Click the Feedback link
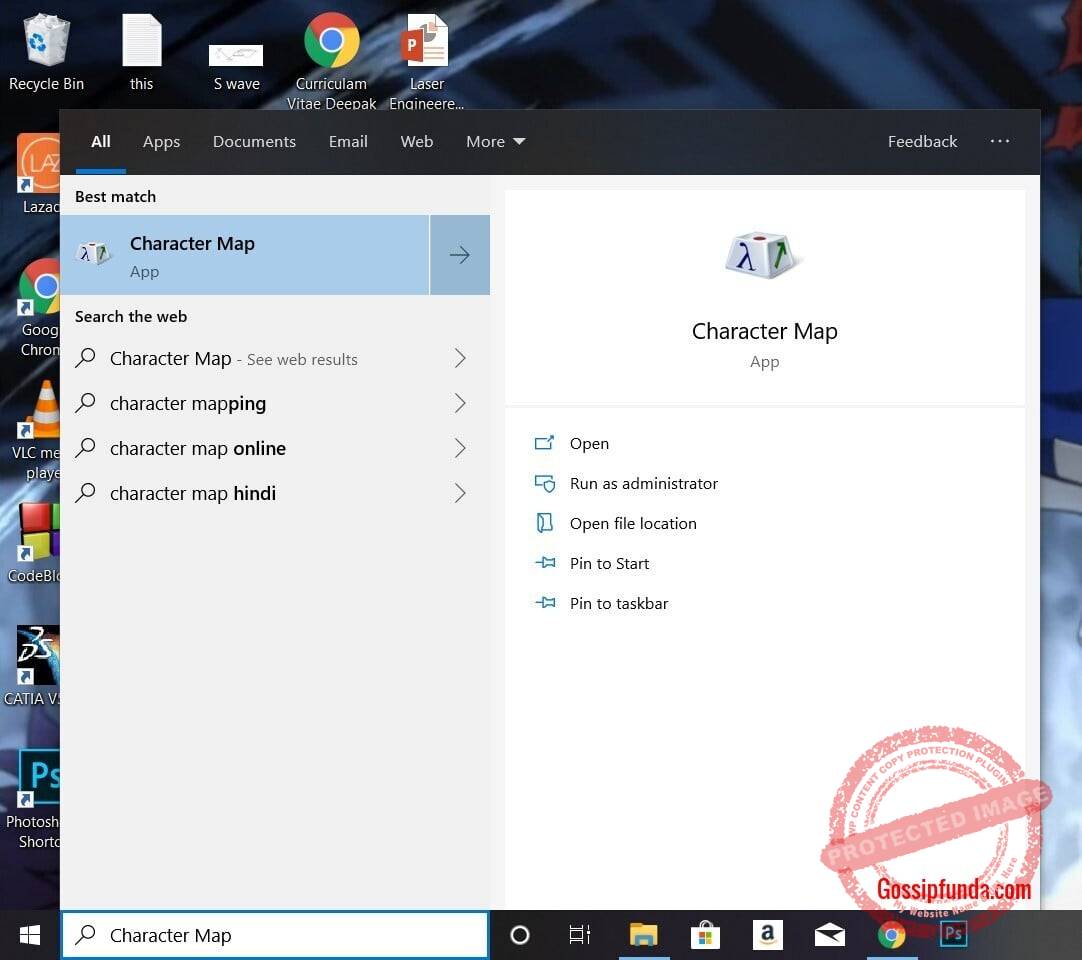 click(x=922, y=142)
